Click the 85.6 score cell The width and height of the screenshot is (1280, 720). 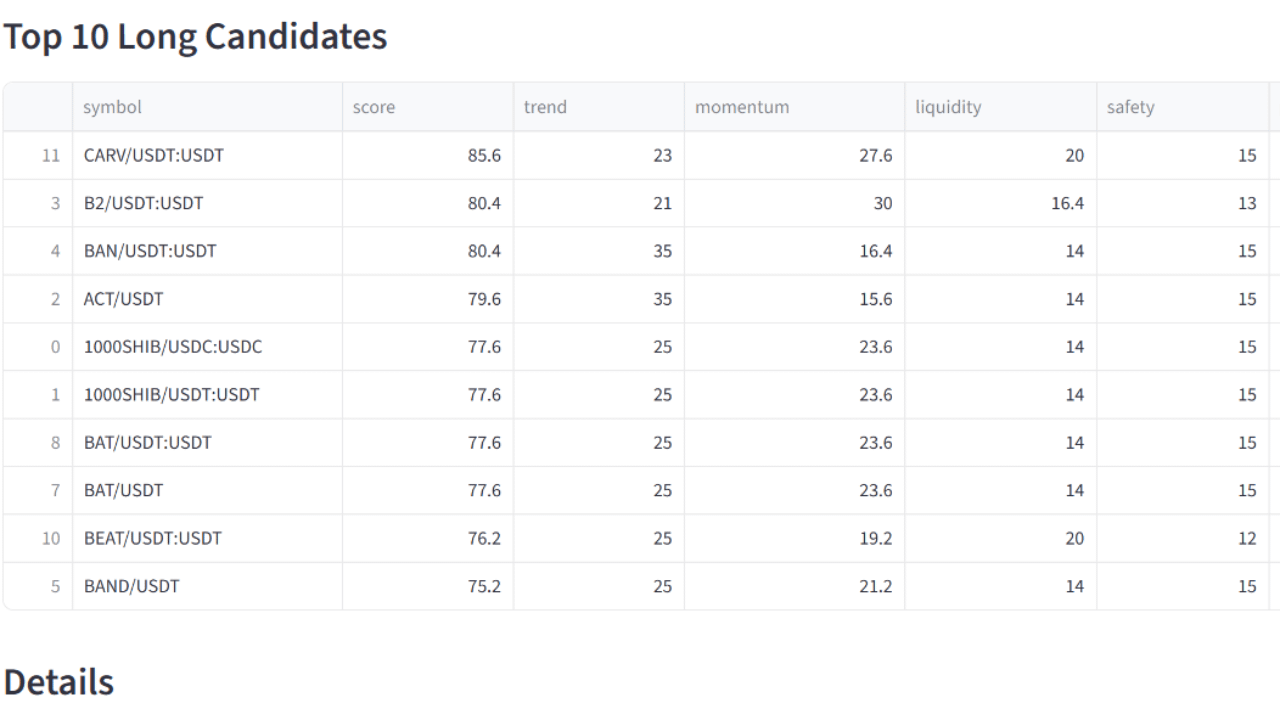click(484, 155)
